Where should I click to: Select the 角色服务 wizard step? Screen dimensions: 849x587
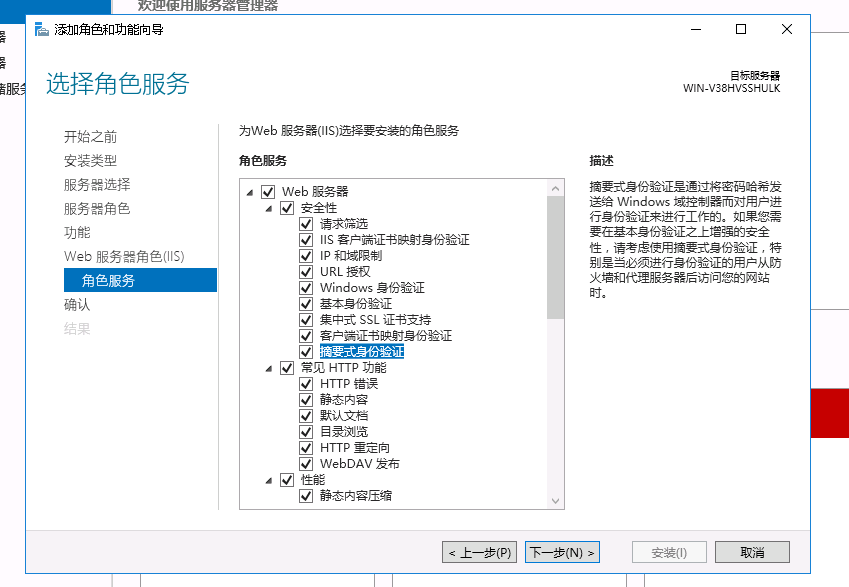[140, 280]
